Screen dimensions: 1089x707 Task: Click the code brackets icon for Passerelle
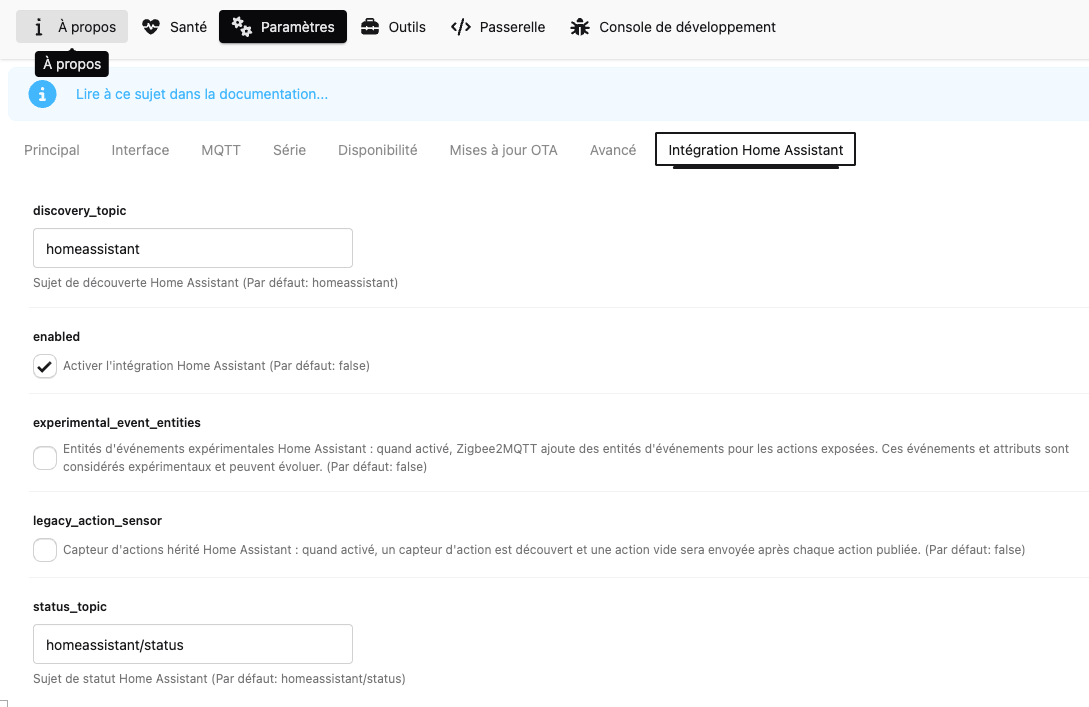[460, 27]
